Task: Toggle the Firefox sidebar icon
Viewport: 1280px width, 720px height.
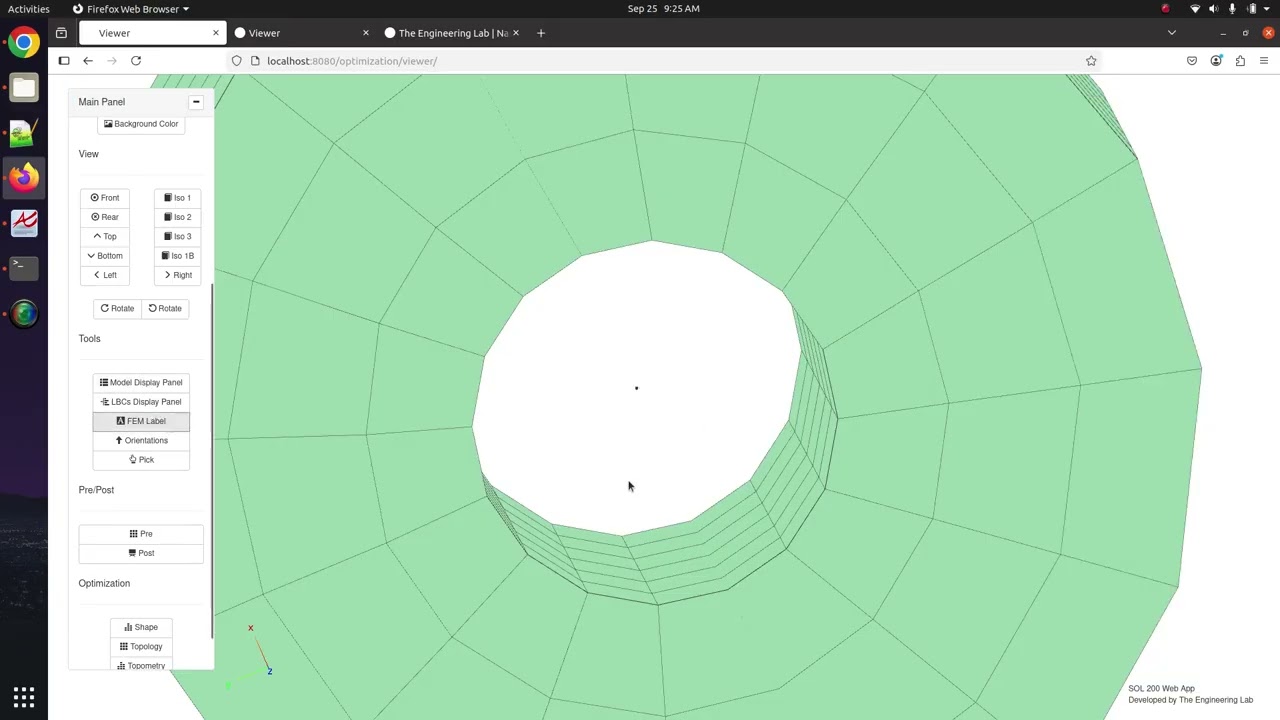Action: 64,61
